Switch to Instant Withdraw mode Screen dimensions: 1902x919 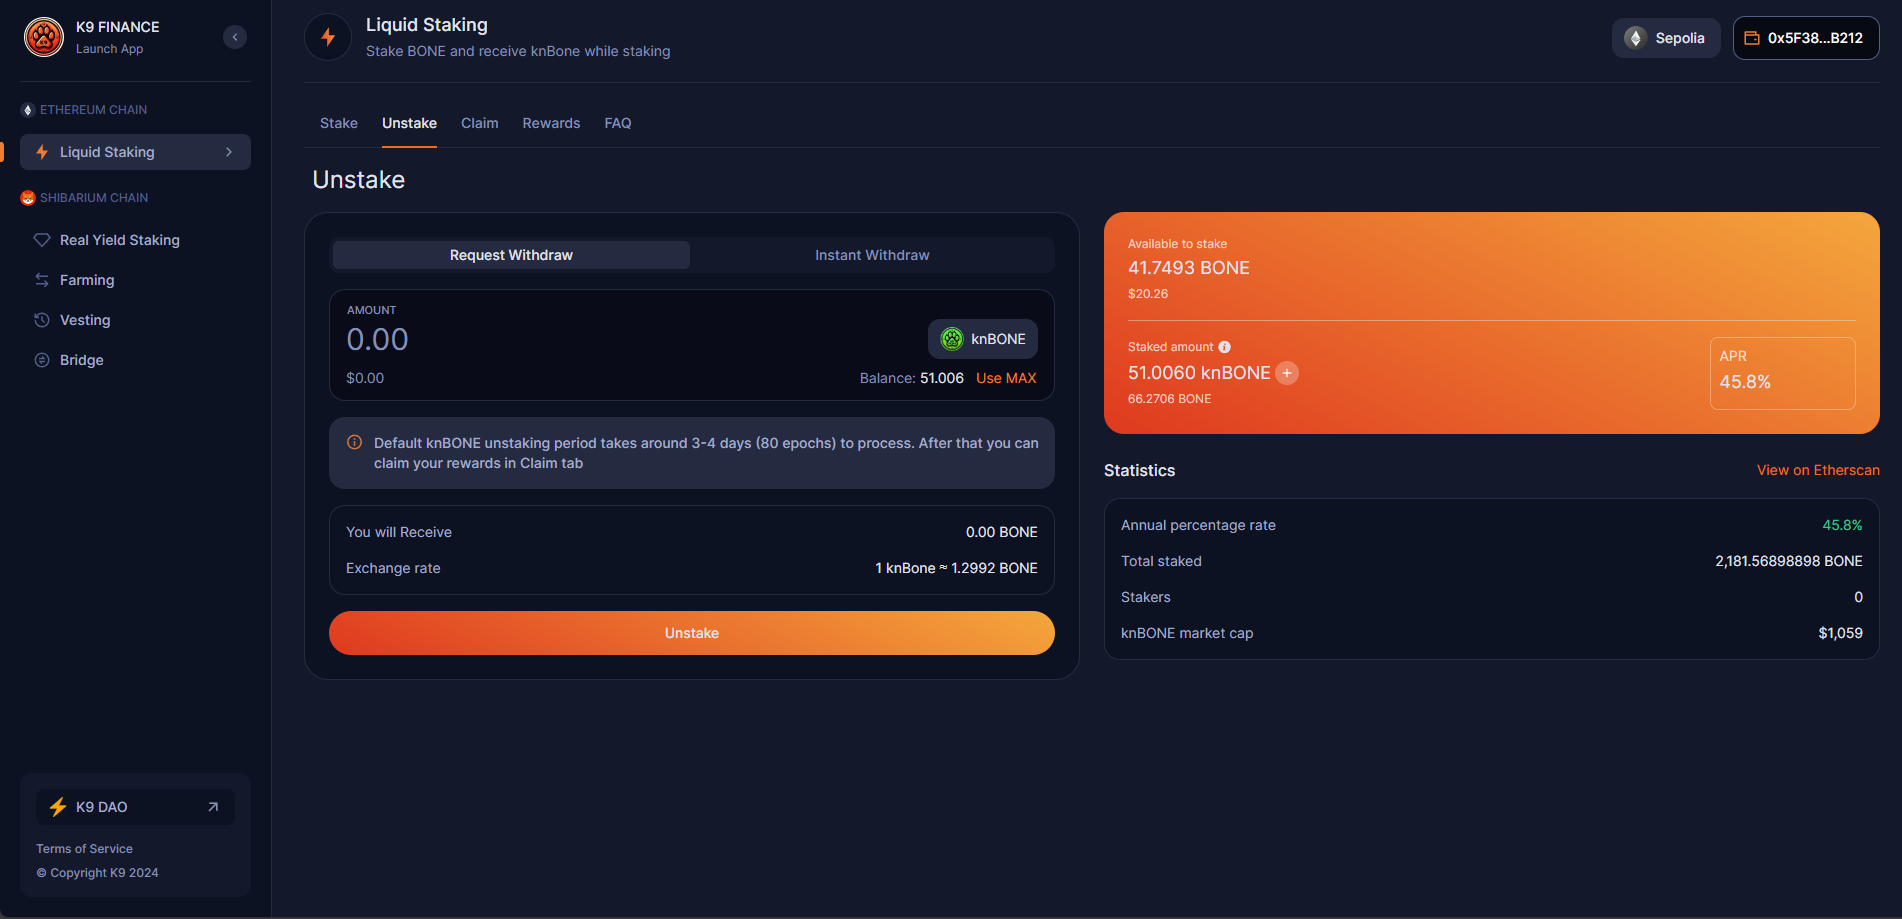(x=871, y=255)
